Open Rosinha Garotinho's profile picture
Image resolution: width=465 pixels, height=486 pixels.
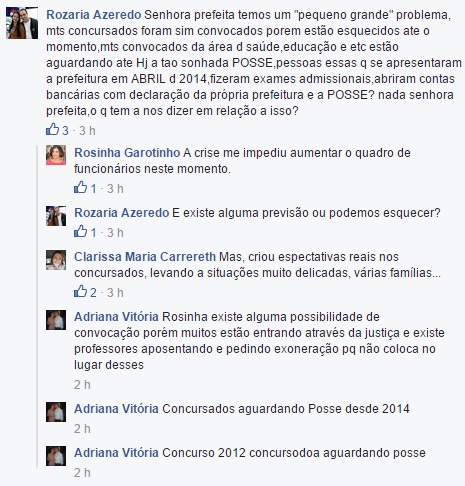click(x=56, y=155)
